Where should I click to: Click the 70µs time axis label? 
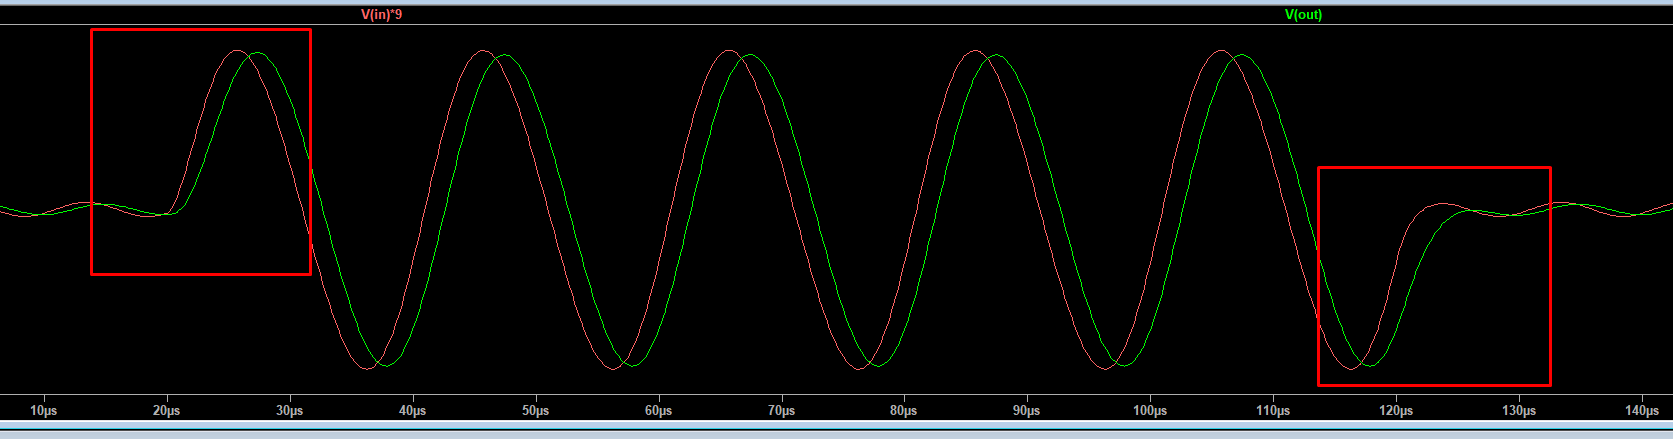pos(781,411)
